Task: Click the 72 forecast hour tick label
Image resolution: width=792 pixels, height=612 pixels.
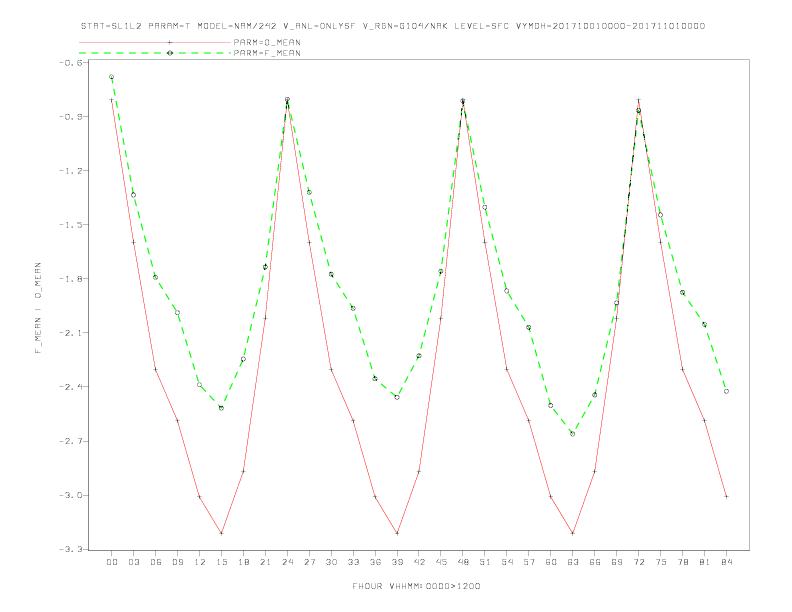Action: coord(638,562)
